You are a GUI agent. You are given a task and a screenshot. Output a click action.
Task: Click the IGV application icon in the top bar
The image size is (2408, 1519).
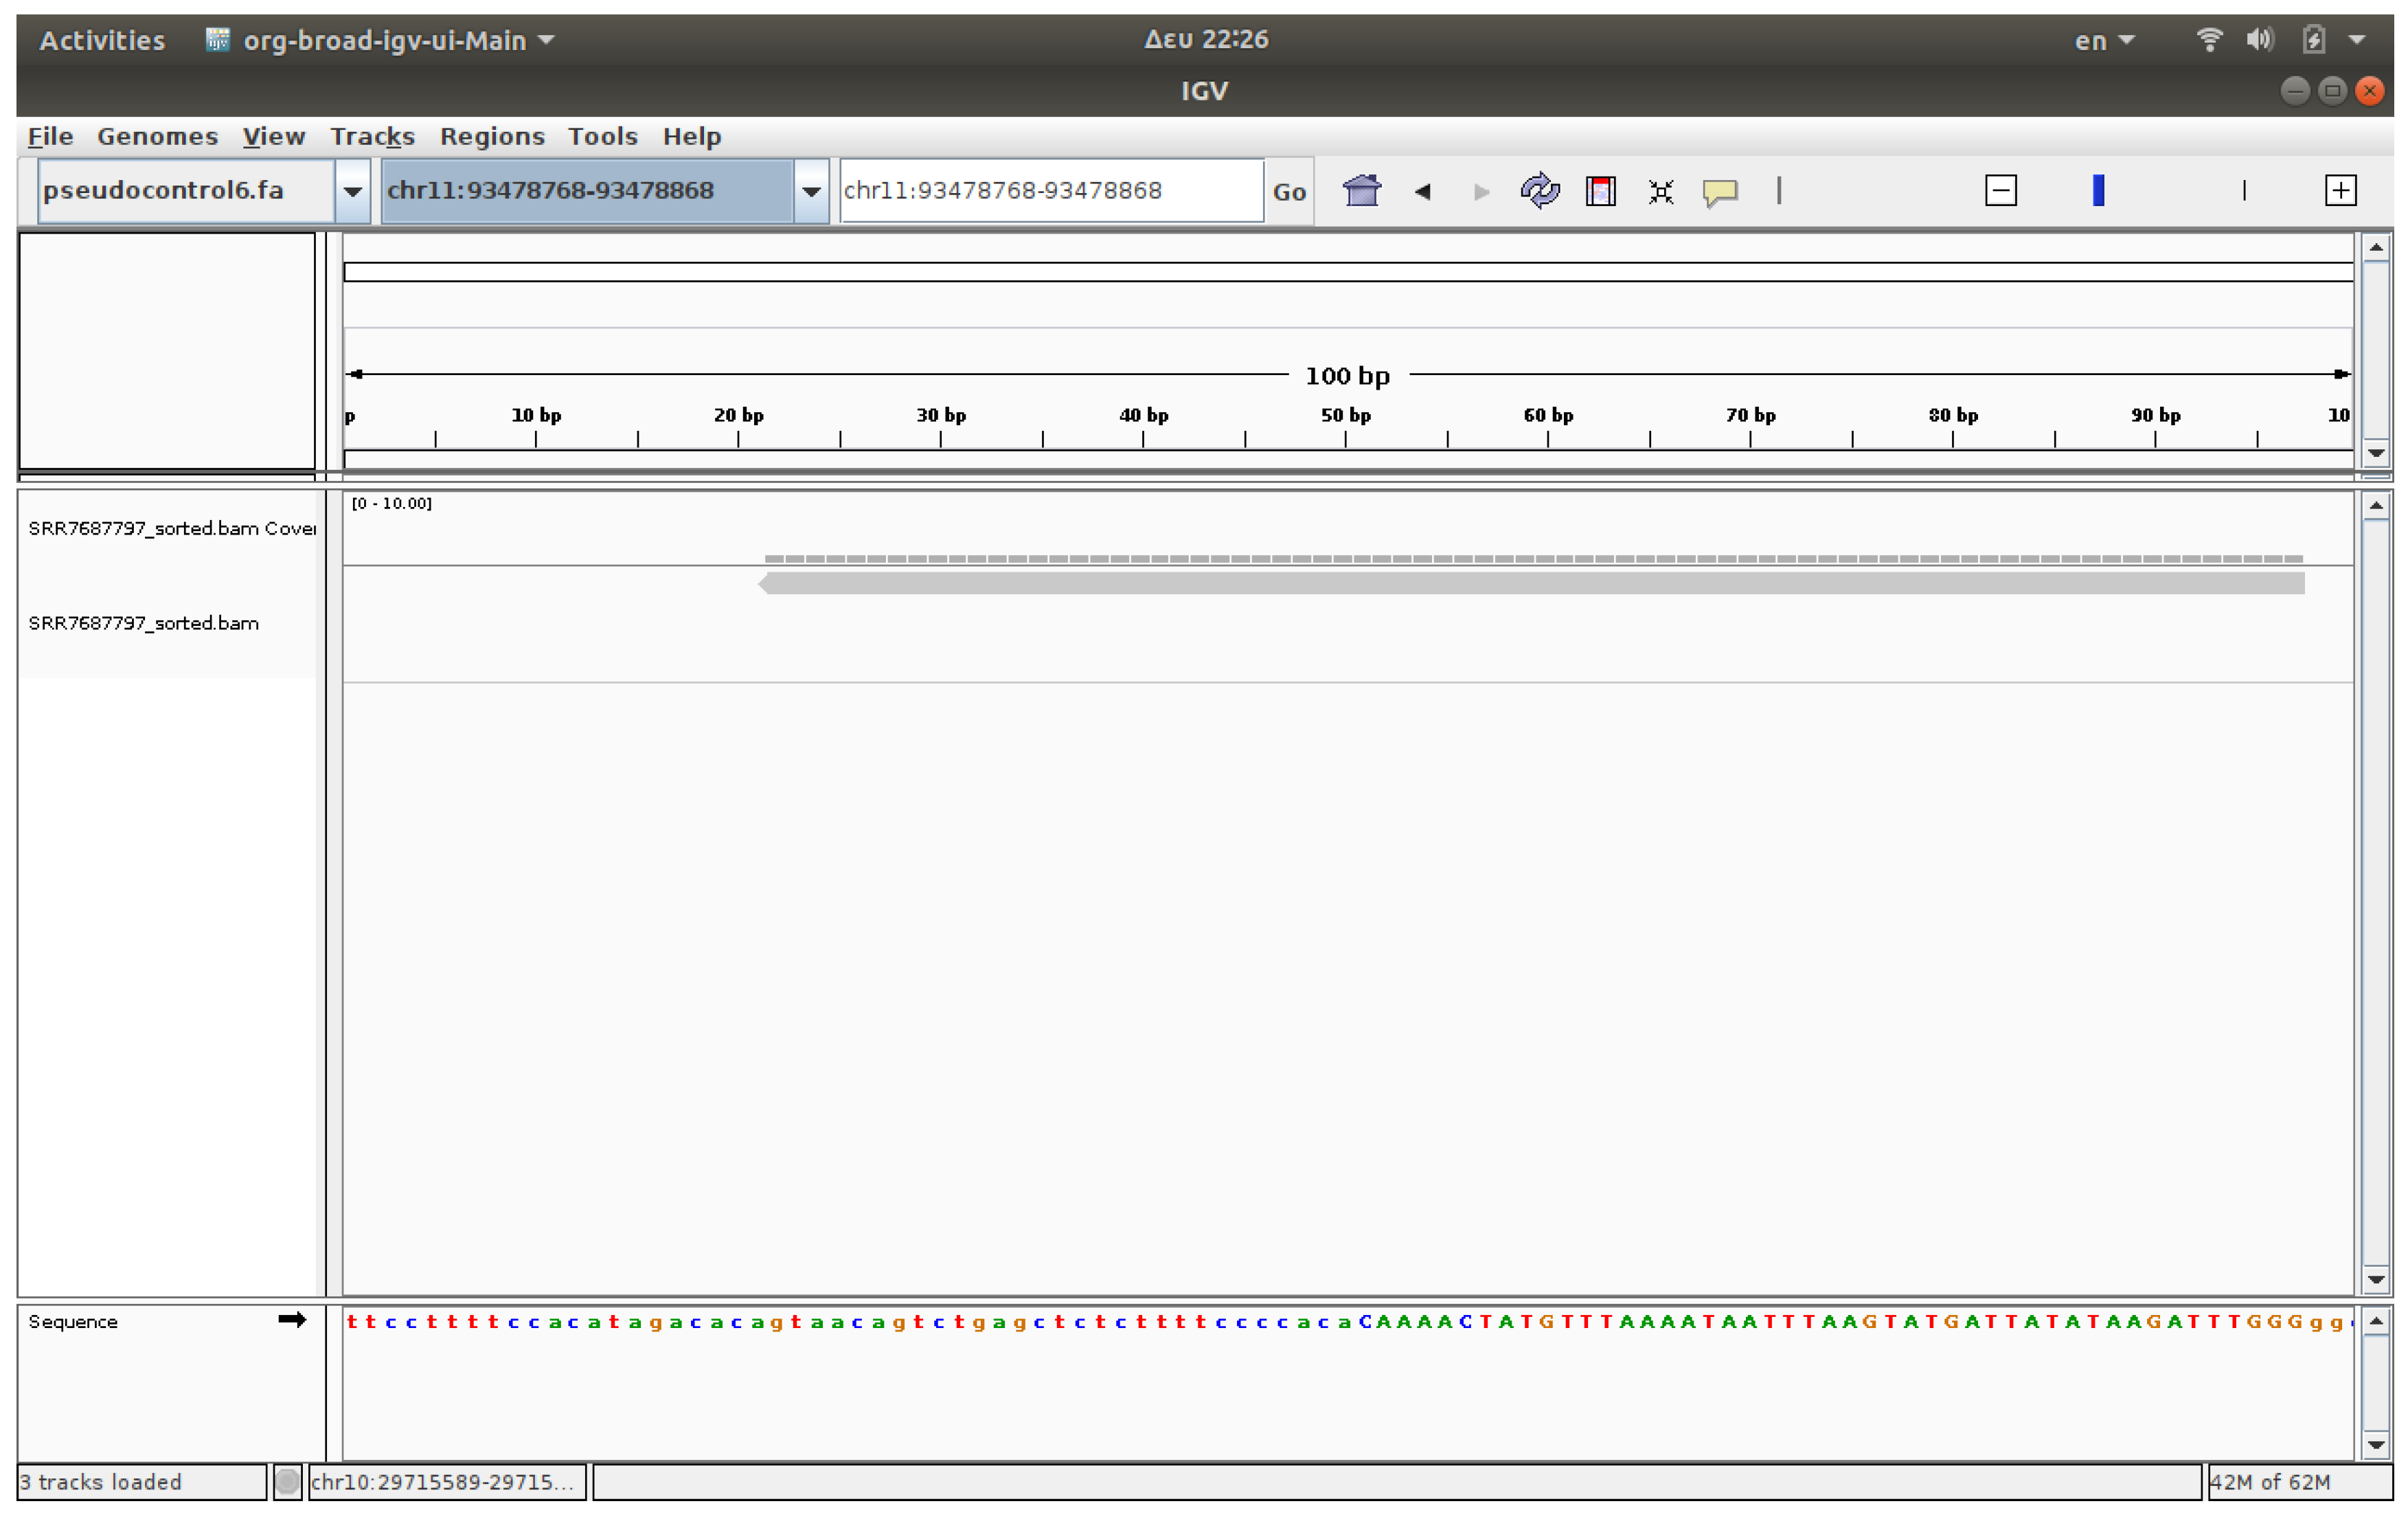(x=217, y=40)
